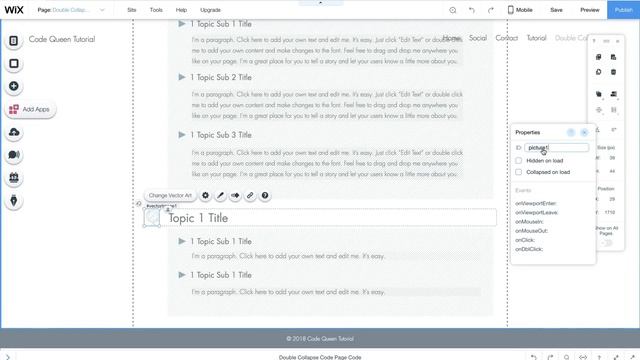Undo last action in top bar
640x360 pixels.
click(472, 10)
